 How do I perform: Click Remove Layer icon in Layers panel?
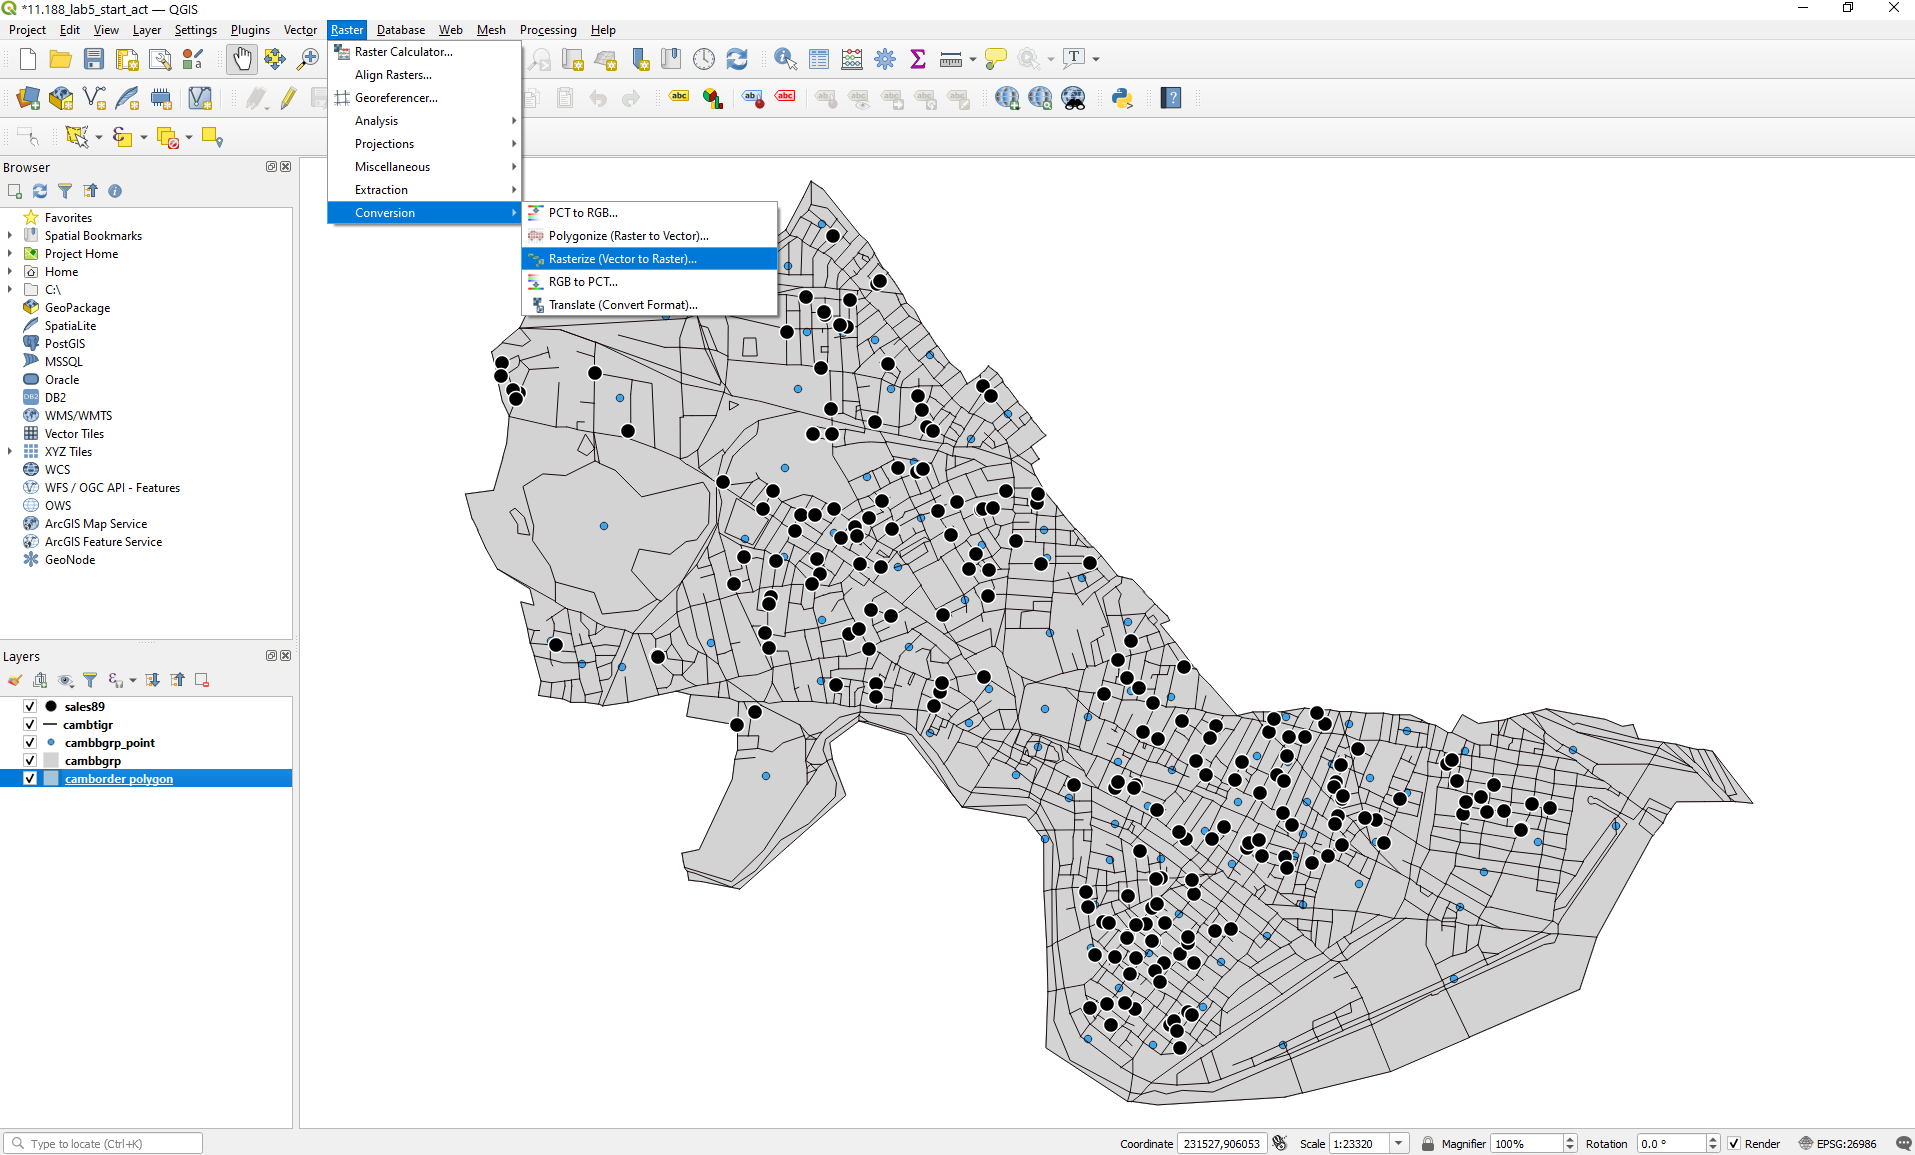coord(202,680)
